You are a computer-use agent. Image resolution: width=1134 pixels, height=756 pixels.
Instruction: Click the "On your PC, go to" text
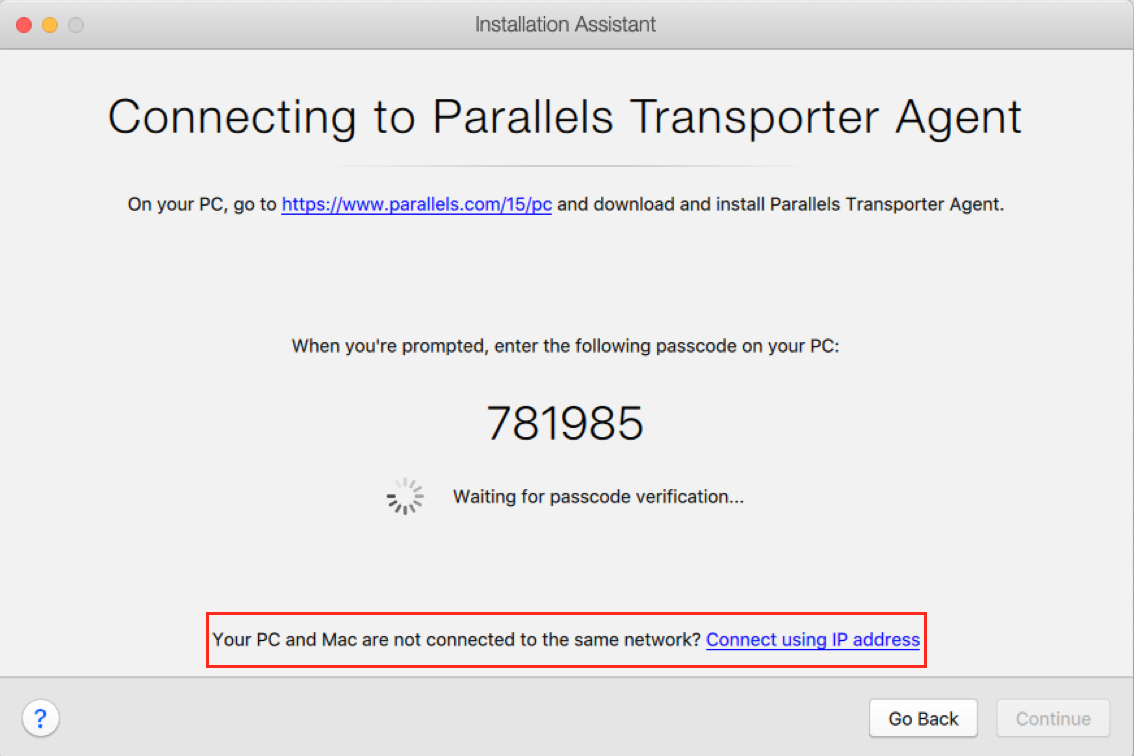(203, 205)
